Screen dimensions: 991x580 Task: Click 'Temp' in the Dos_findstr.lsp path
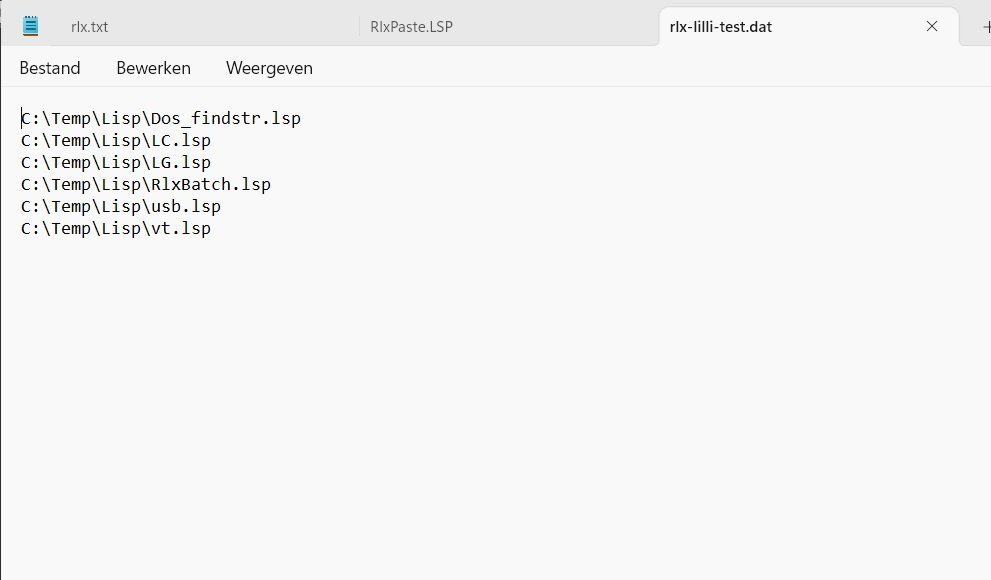click(x=71, y=118)
